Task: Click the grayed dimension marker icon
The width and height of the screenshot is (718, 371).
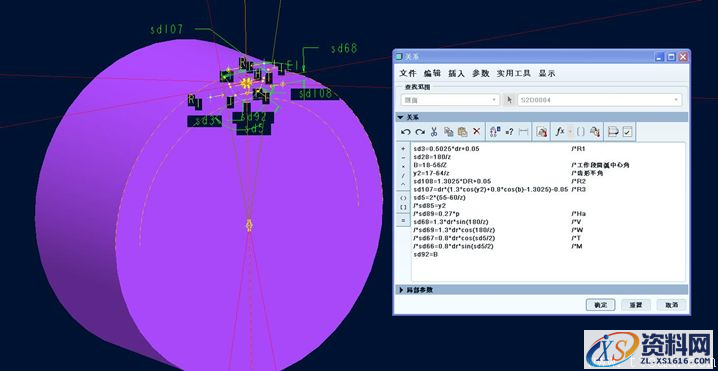Action: coord(523,132)
